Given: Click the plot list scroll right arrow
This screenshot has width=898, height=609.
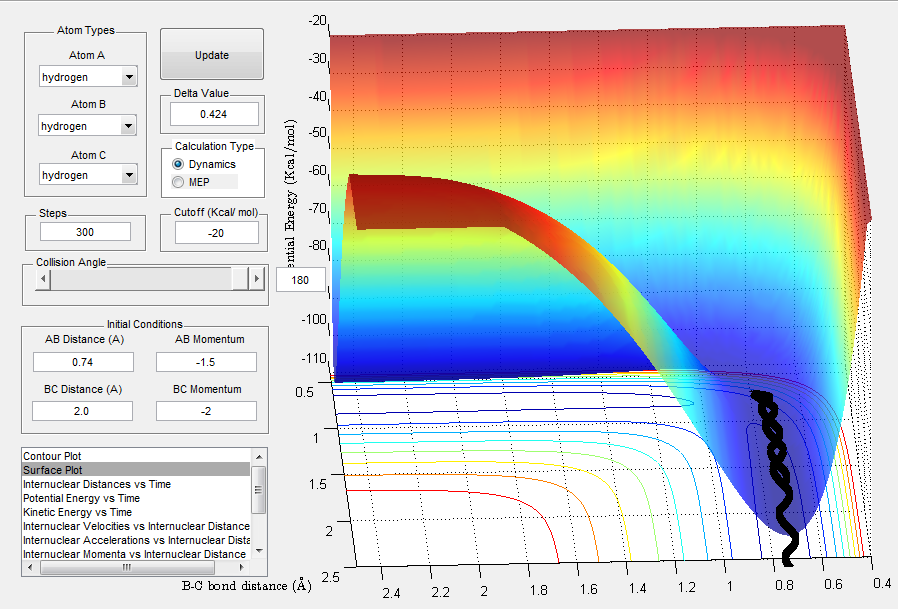Looking at the screenshot, I should 242,568.
